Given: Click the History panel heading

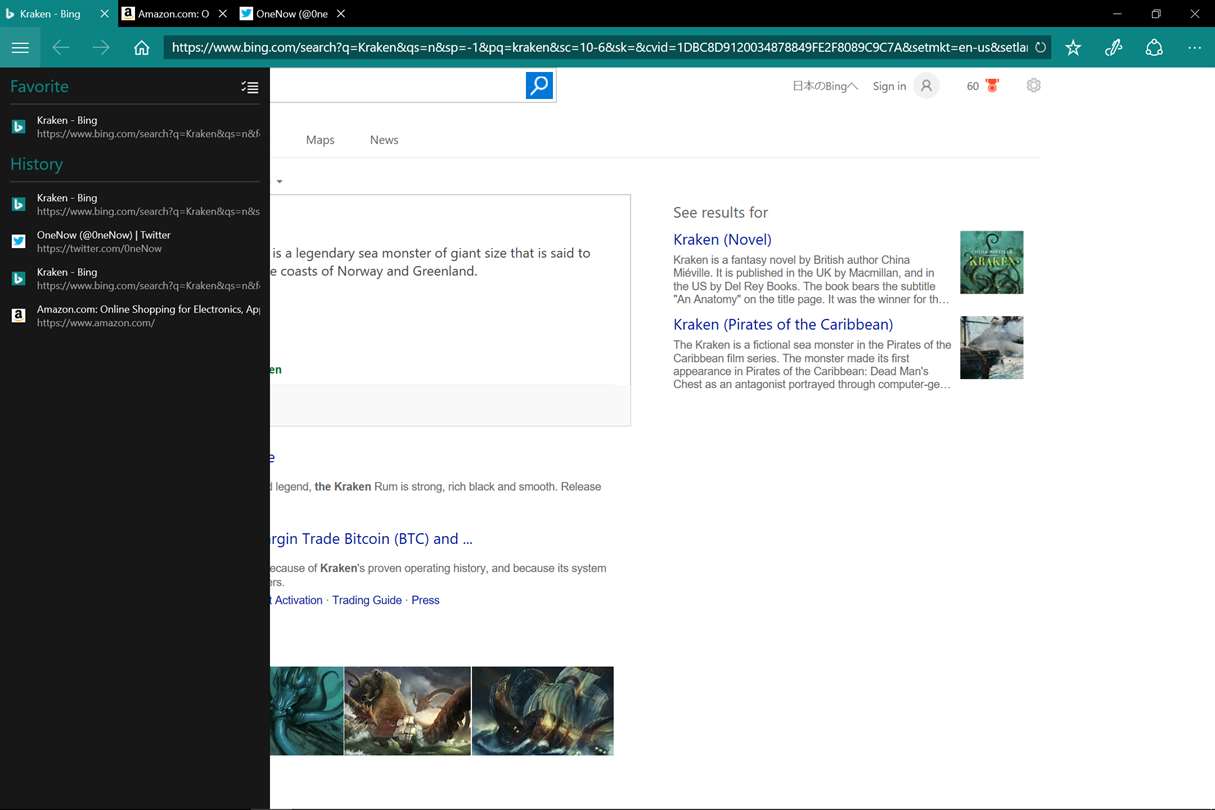Looking at the screenshot, I should coord(36,164).
